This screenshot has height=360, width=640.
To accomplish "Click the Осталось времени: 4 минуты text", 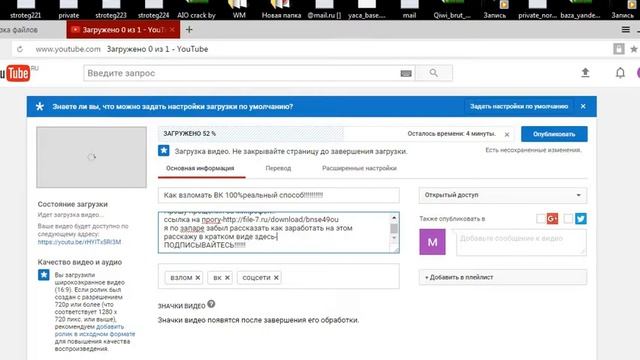I will point(451,134).
